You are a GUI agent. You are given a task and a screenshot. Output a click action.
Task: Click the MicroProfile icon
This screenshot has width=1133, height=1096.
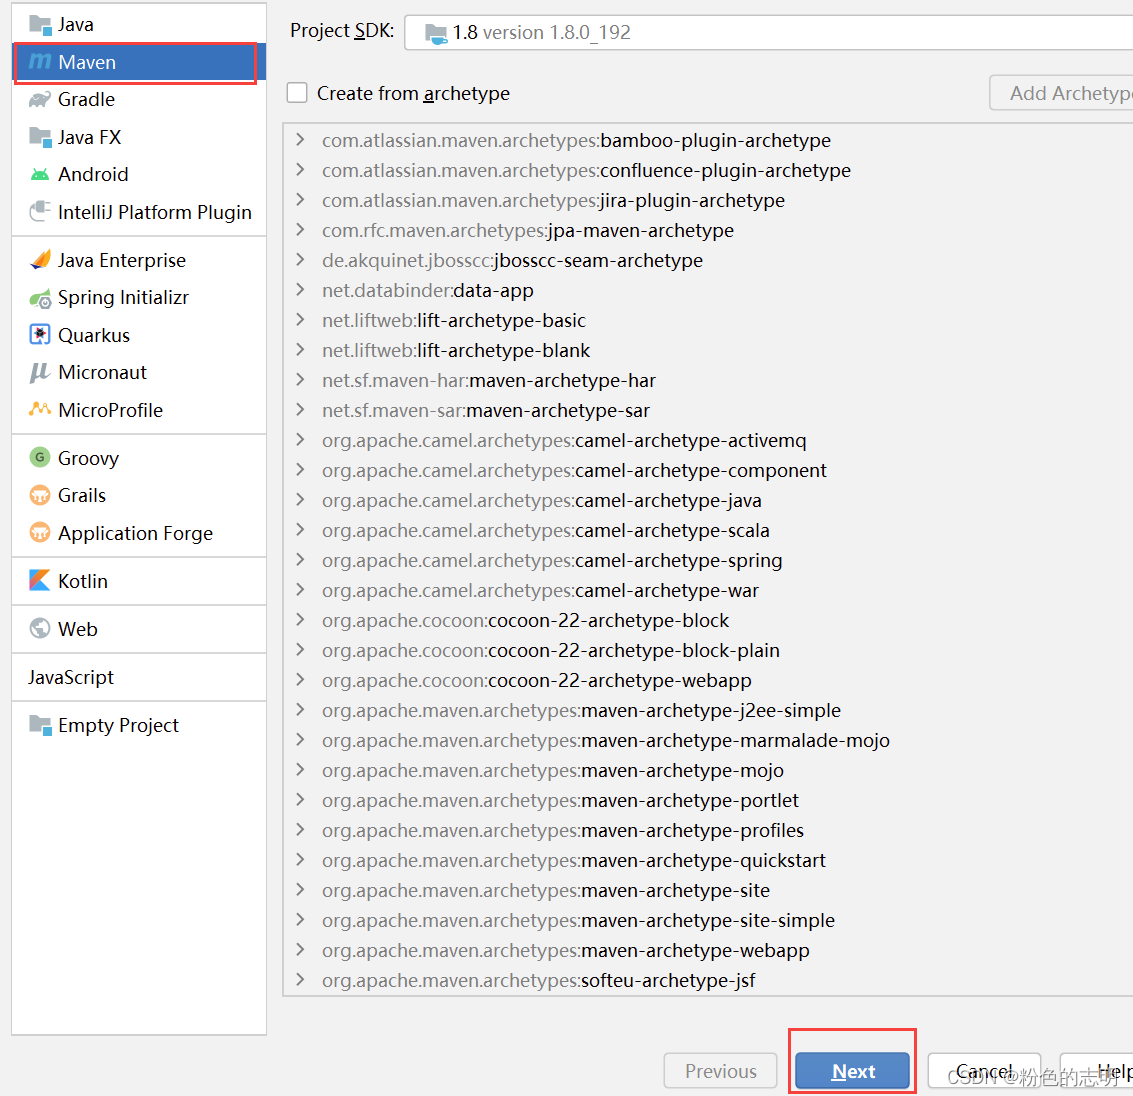(x=40, y=410)
